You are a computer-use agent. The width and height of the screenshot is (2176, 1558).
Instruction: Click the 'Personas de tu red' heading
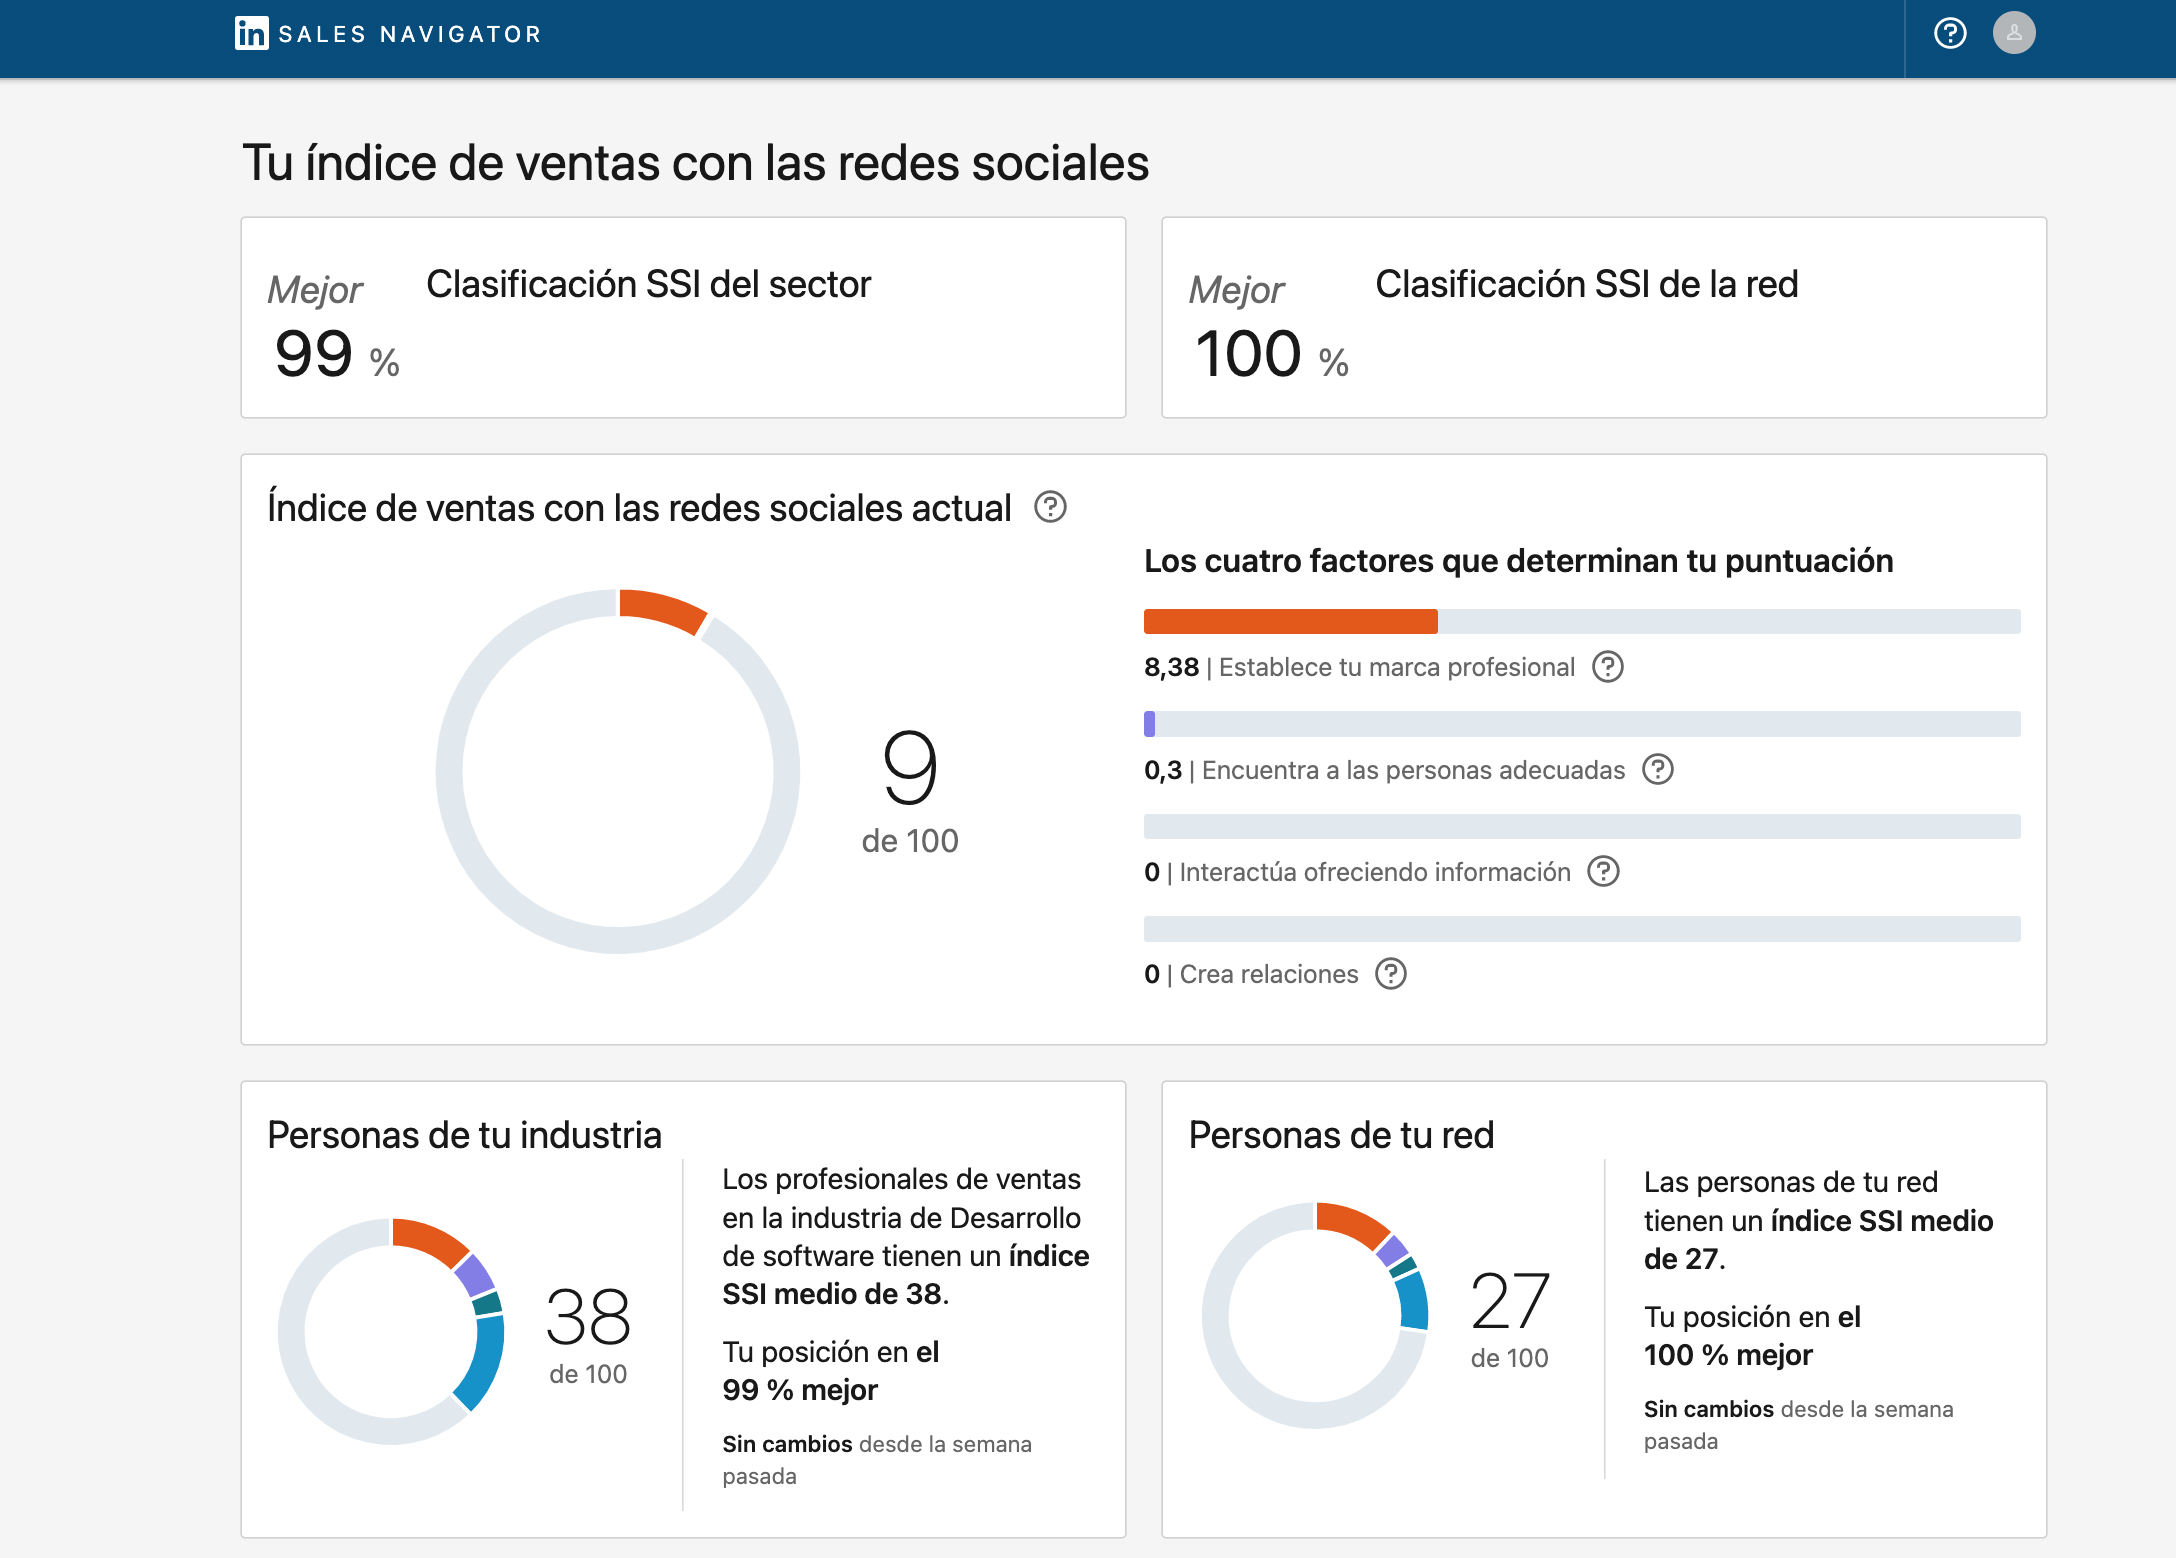[1341, 1135]
